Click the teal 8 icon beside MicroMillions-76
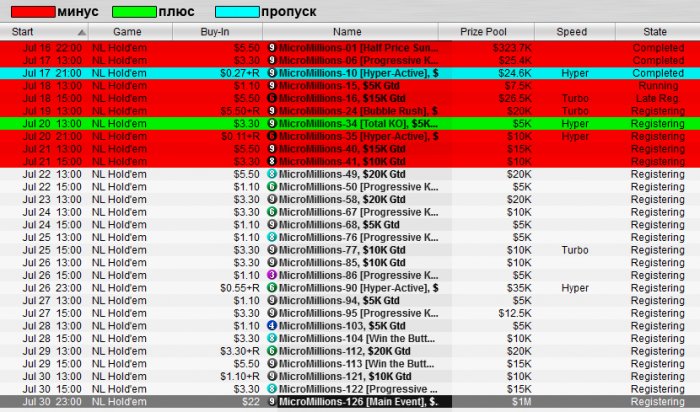 [272, 237]
